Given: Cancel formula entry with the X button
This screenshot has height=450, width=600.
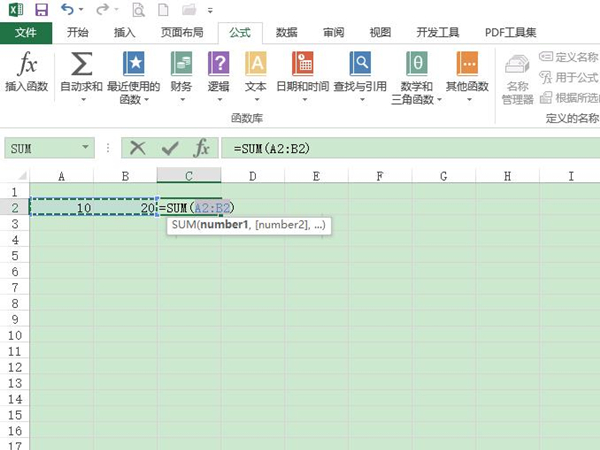Looking at the screenshot, I should [138, 148].
